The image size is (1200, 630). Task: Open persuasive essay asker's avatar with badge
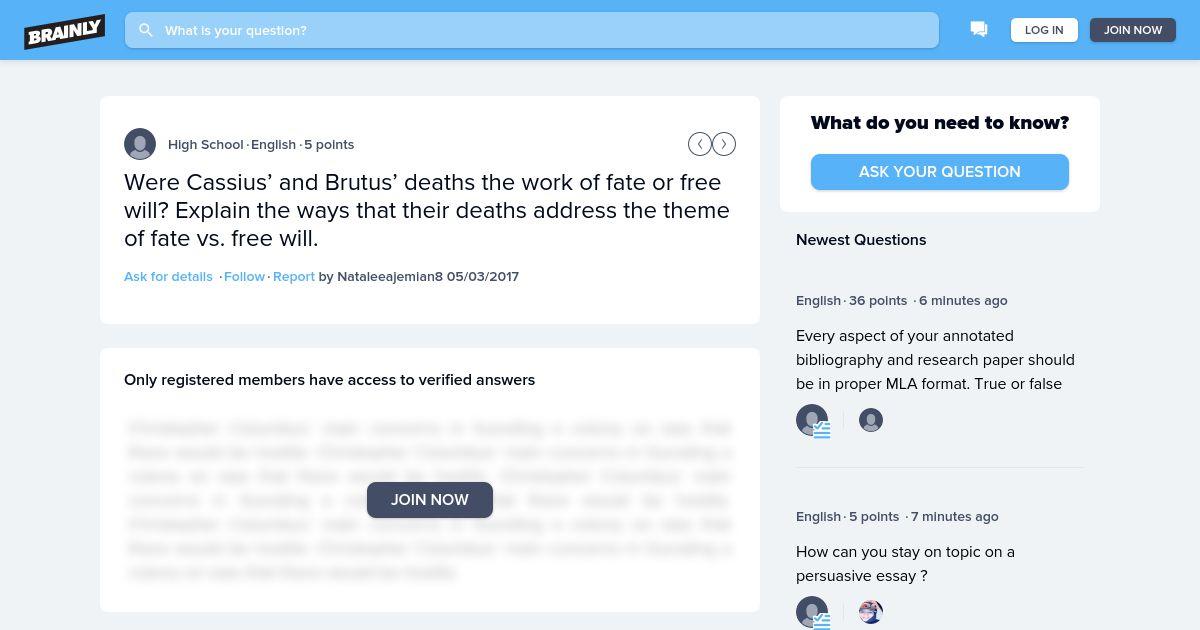812,612
